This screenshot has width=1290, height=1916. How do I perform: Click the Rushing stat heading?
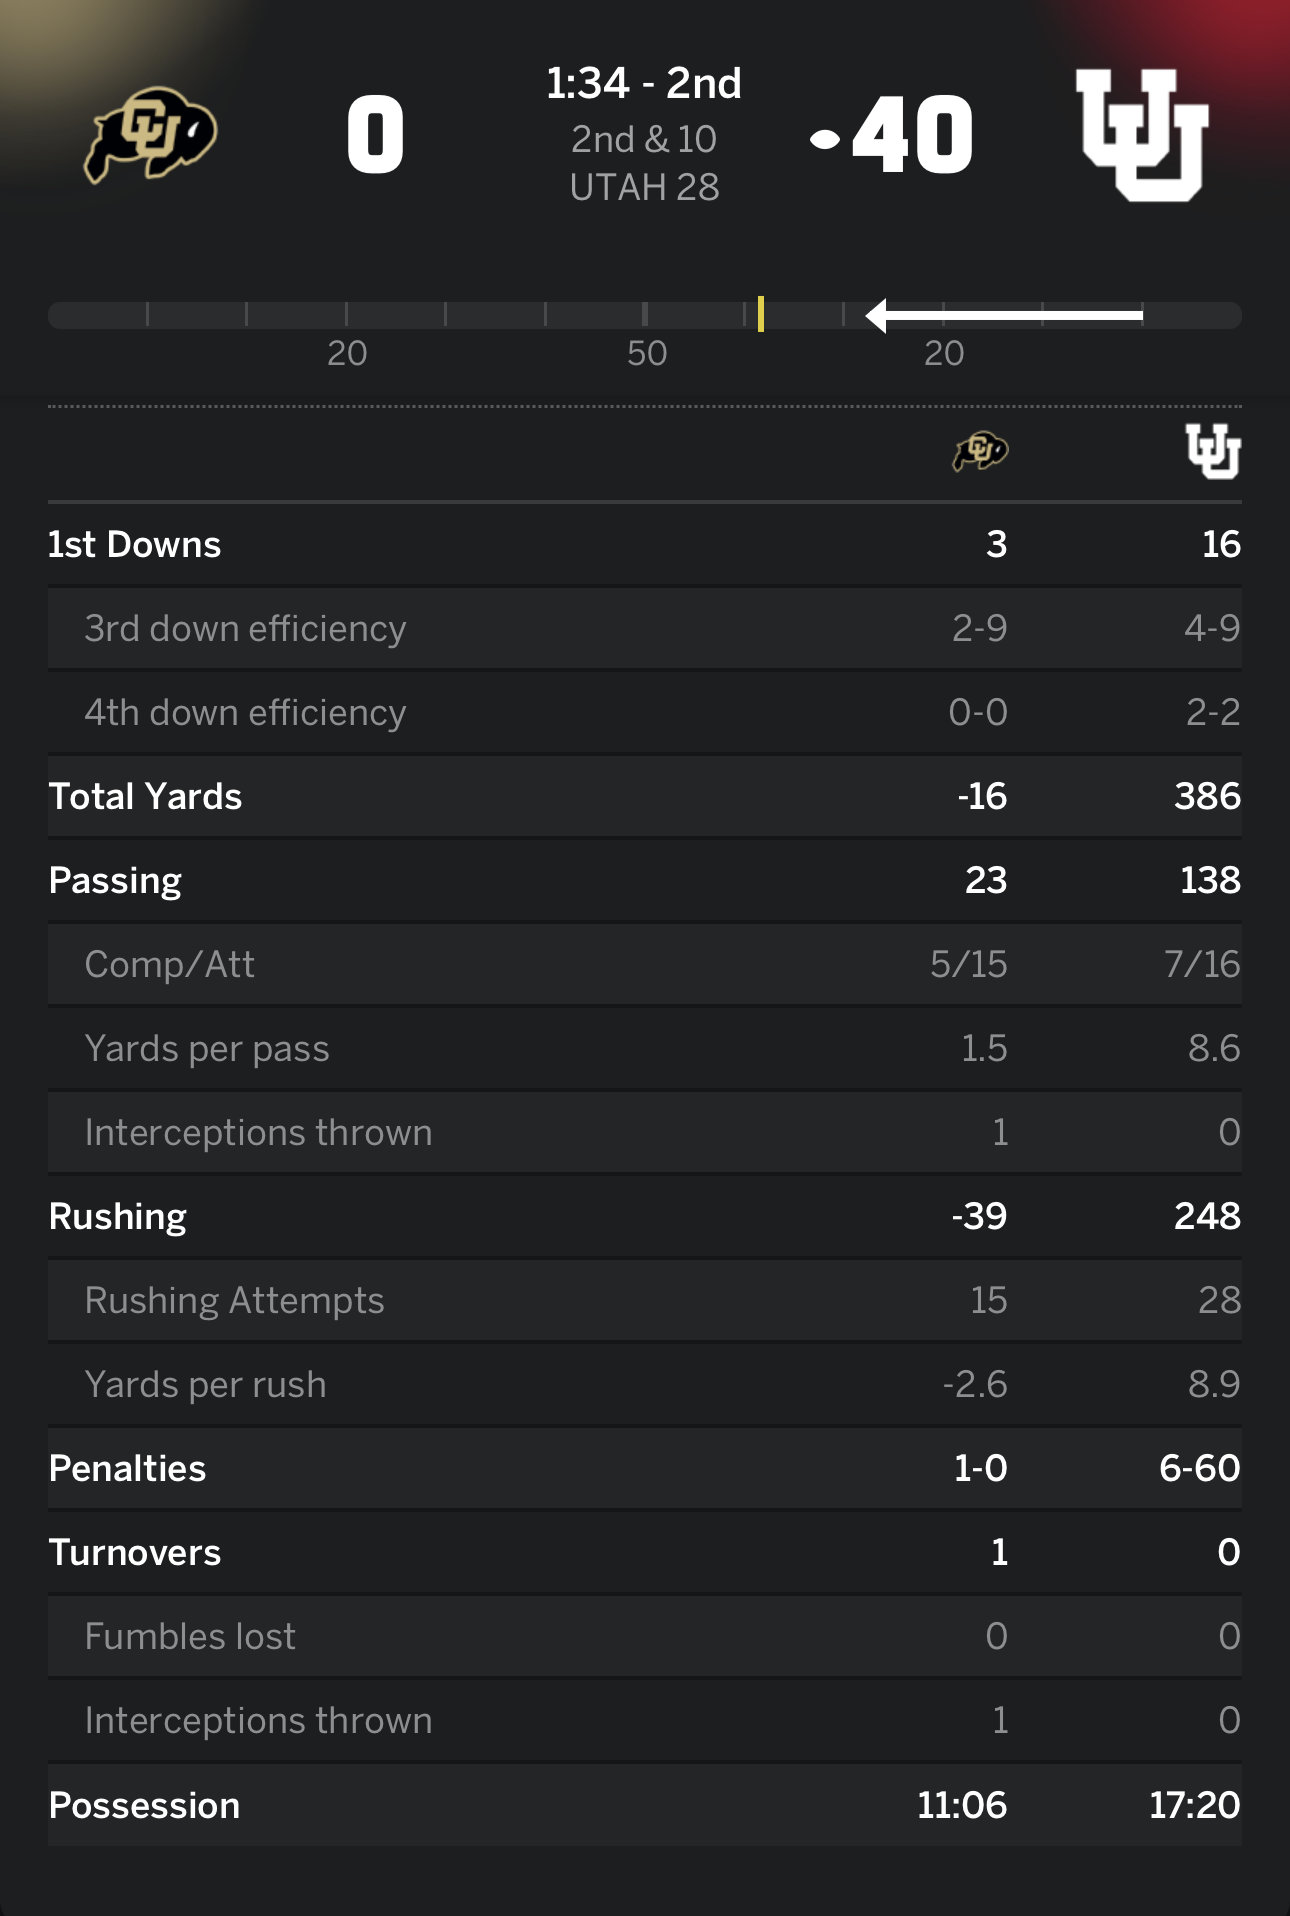(x=118, y=1216)
